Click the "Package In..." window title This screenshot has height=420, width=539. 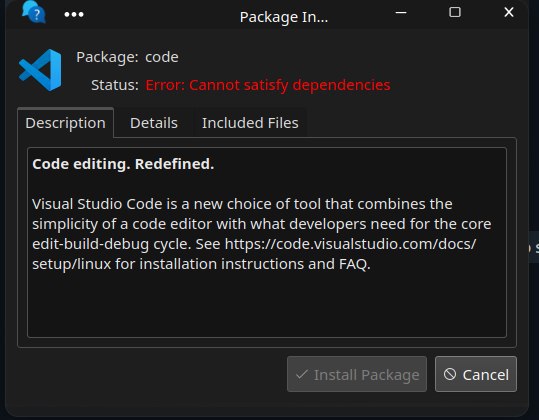pos(284,17)
